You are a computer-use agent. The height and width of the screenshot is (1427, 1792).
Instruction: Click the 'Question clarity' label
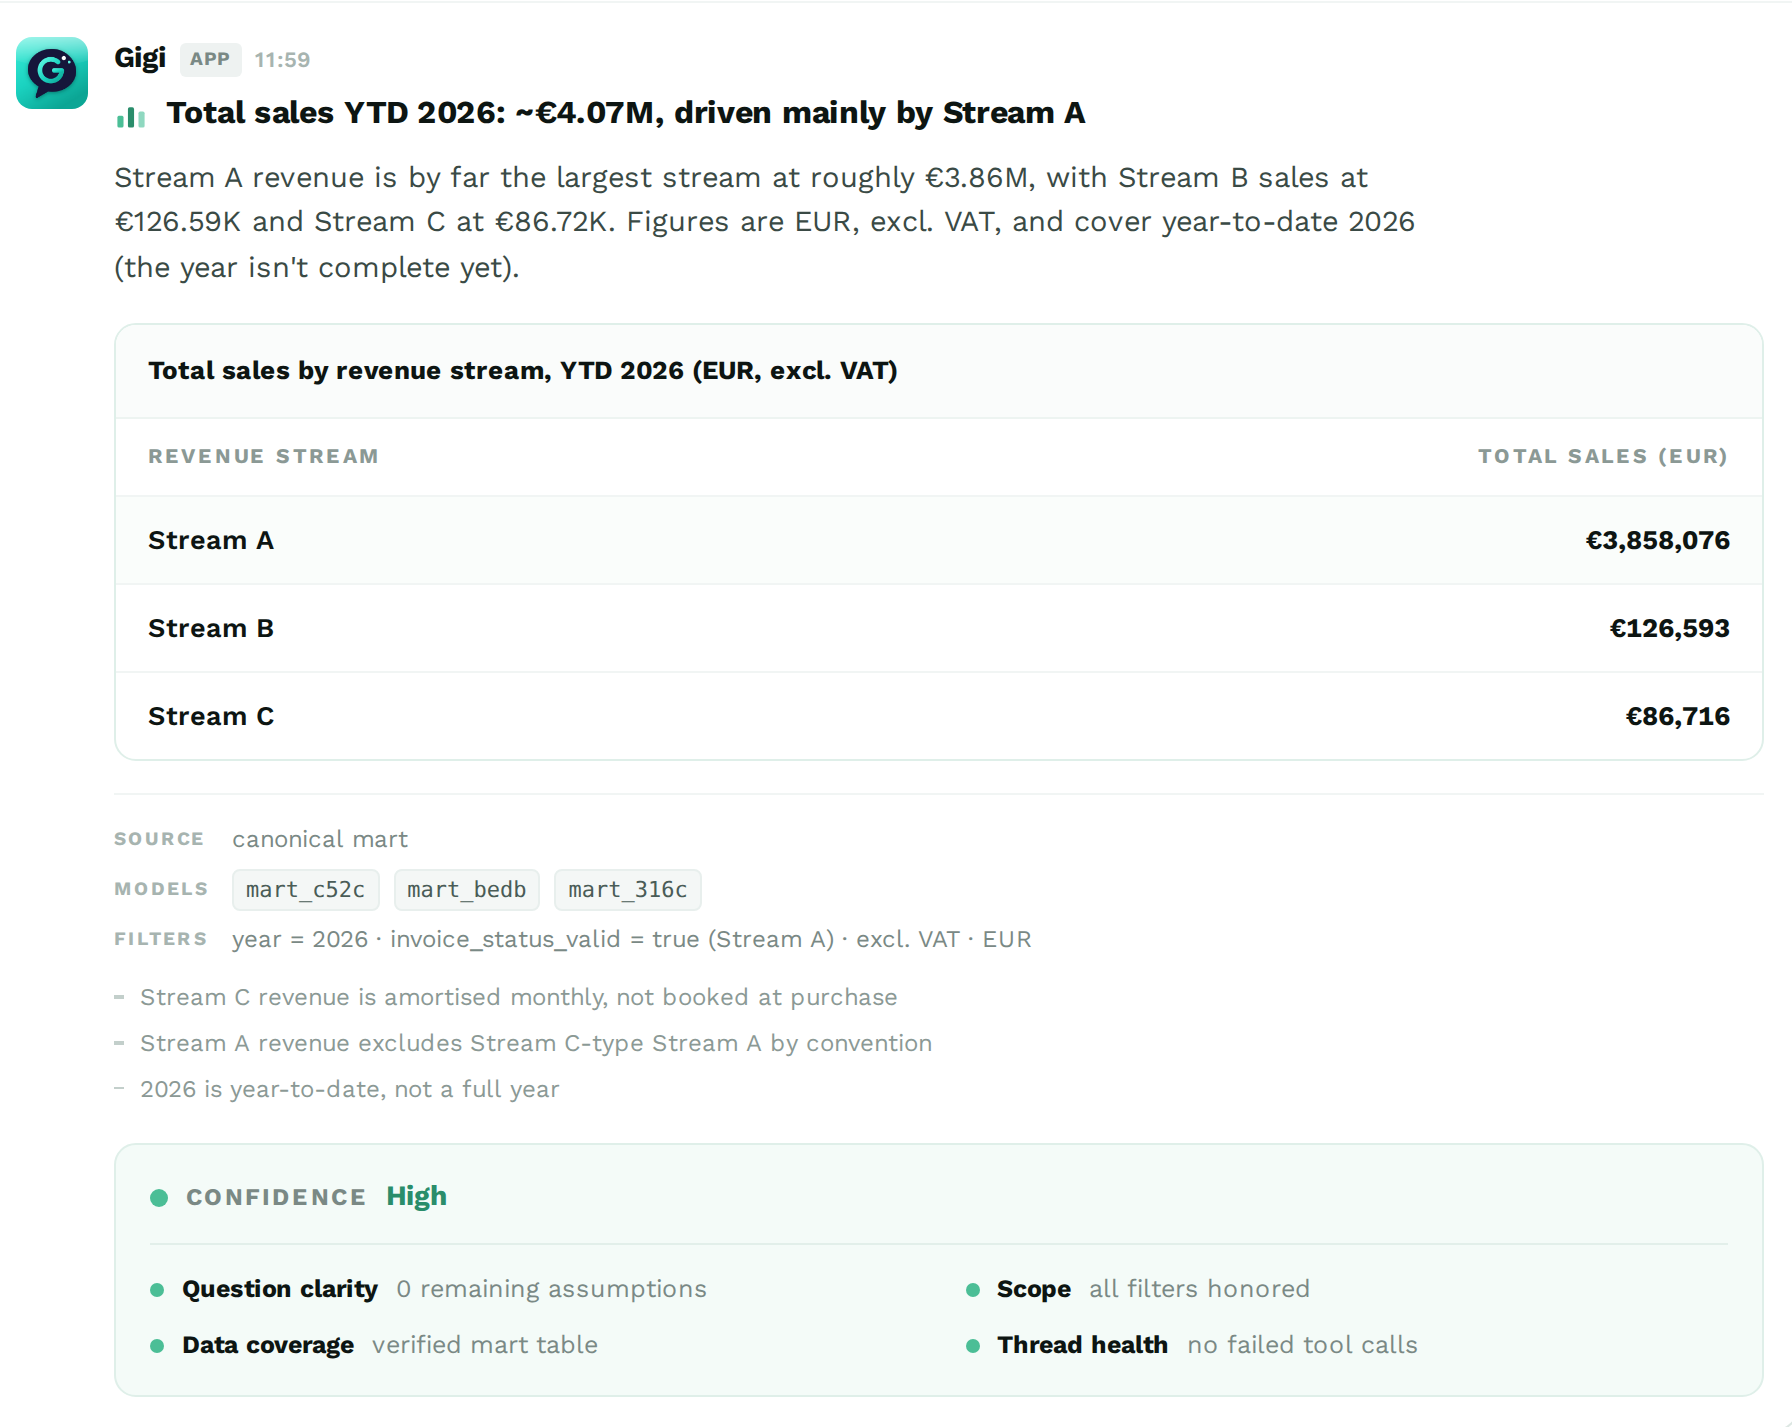click(x=280, y=1290)
